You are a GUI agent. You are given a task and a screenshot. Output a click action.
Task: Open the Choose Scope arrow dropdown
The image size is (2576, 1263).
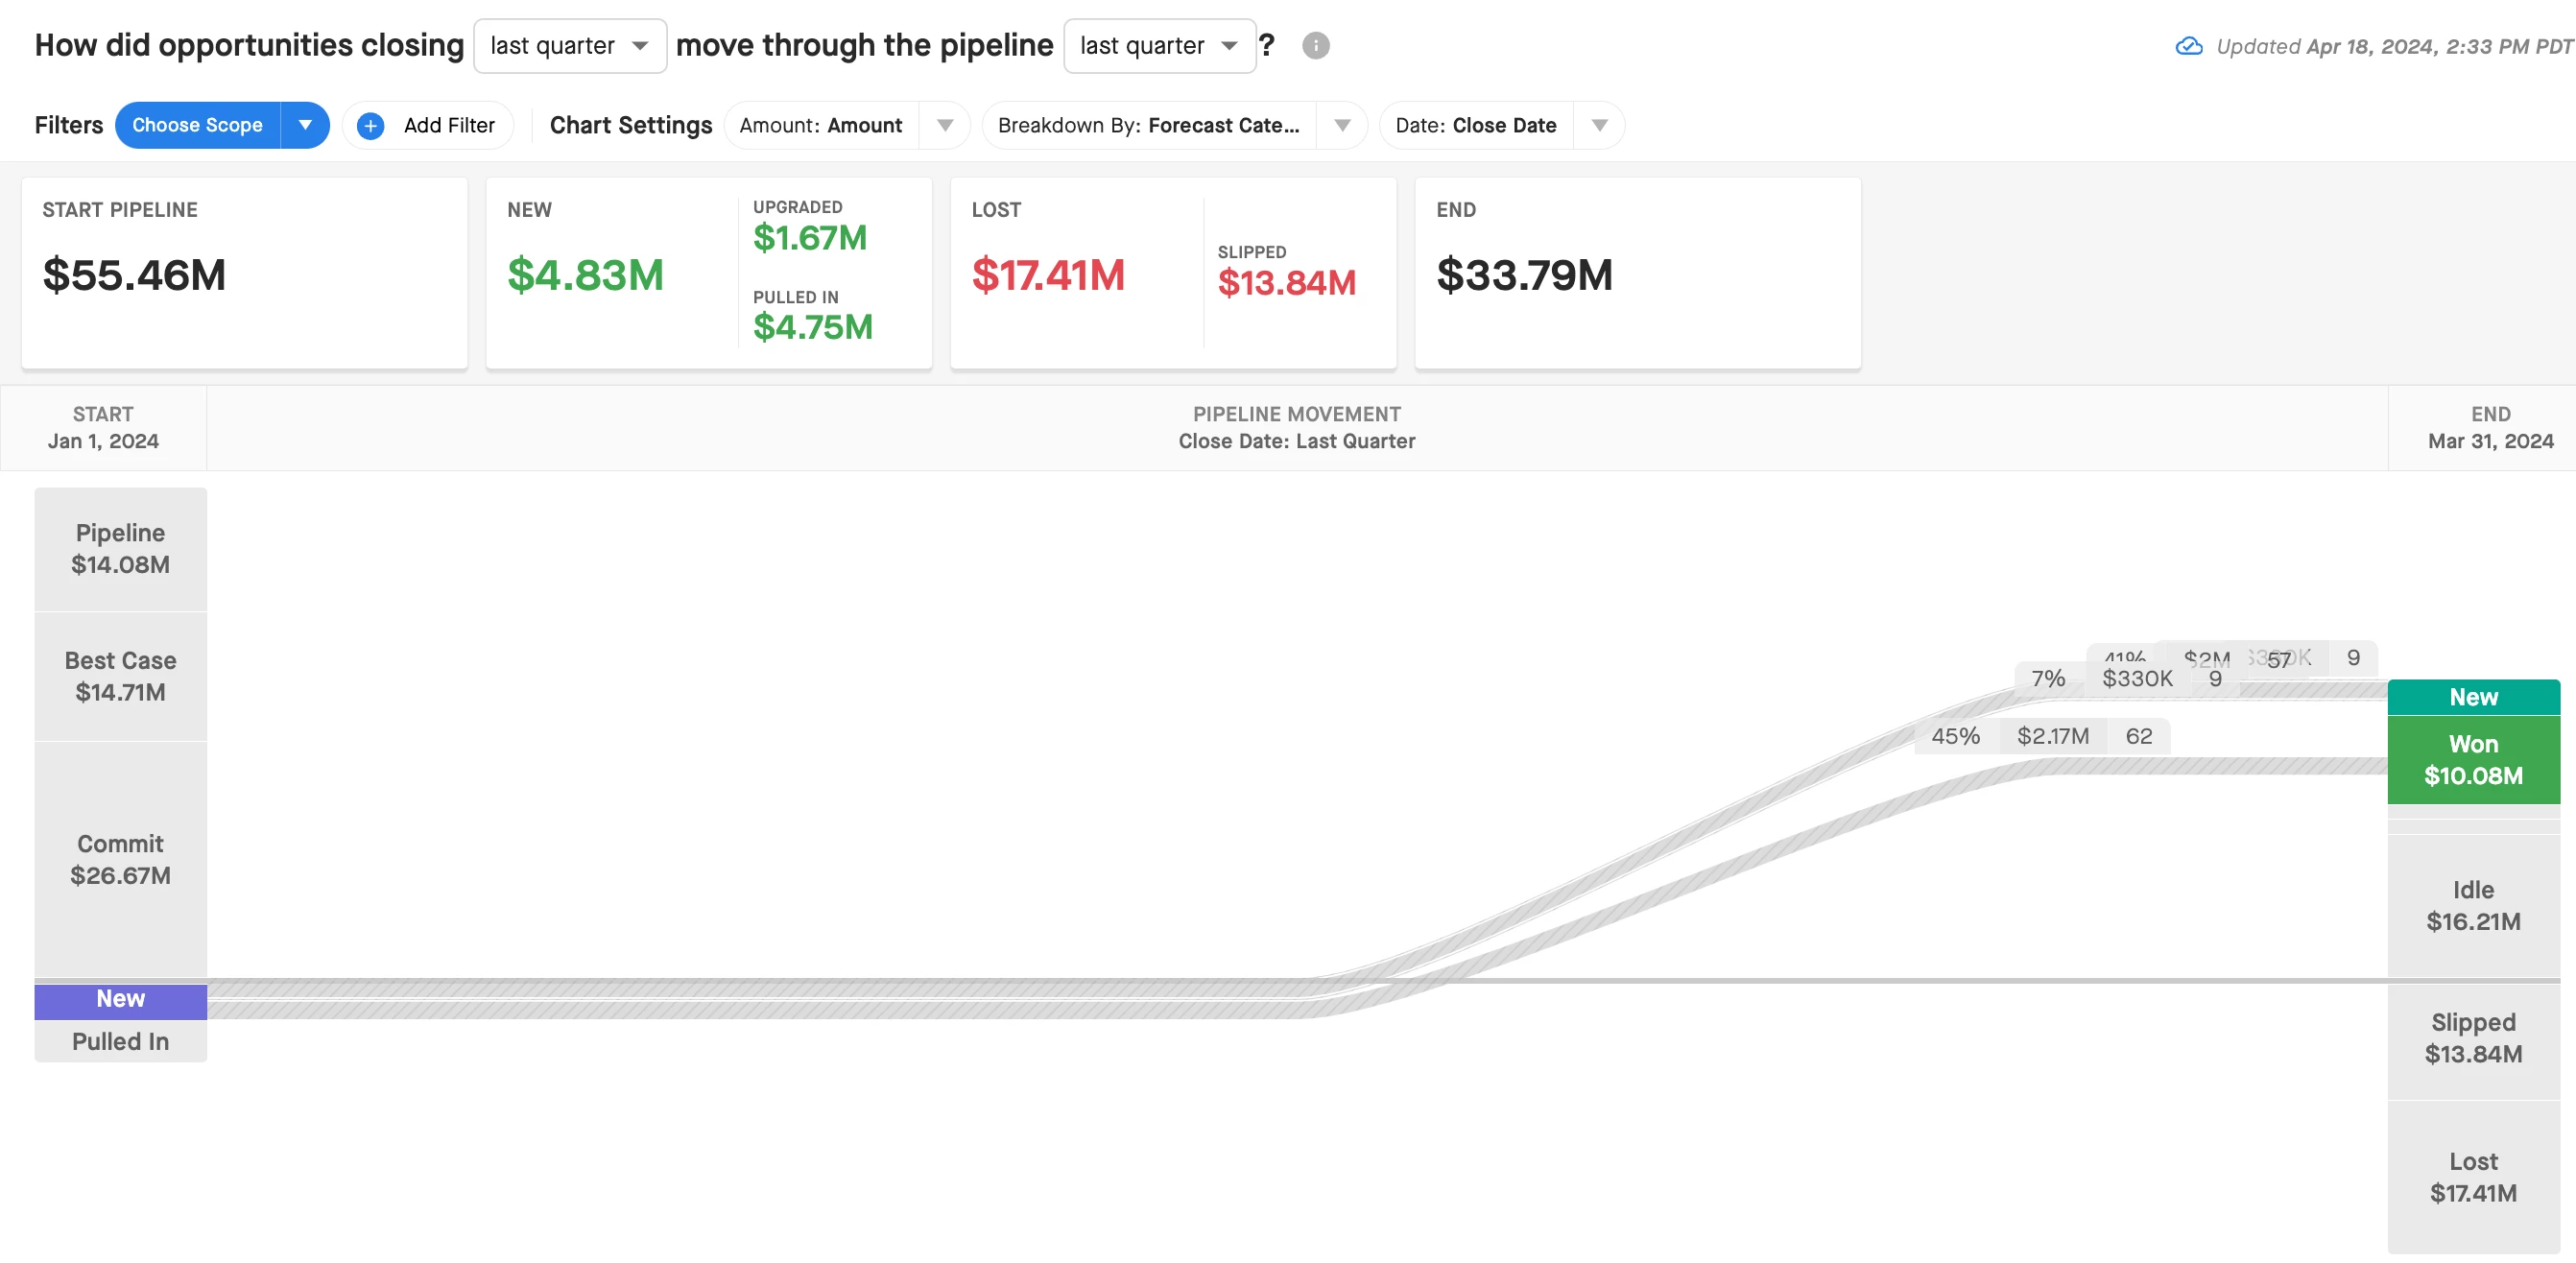(x=305, y=126)
